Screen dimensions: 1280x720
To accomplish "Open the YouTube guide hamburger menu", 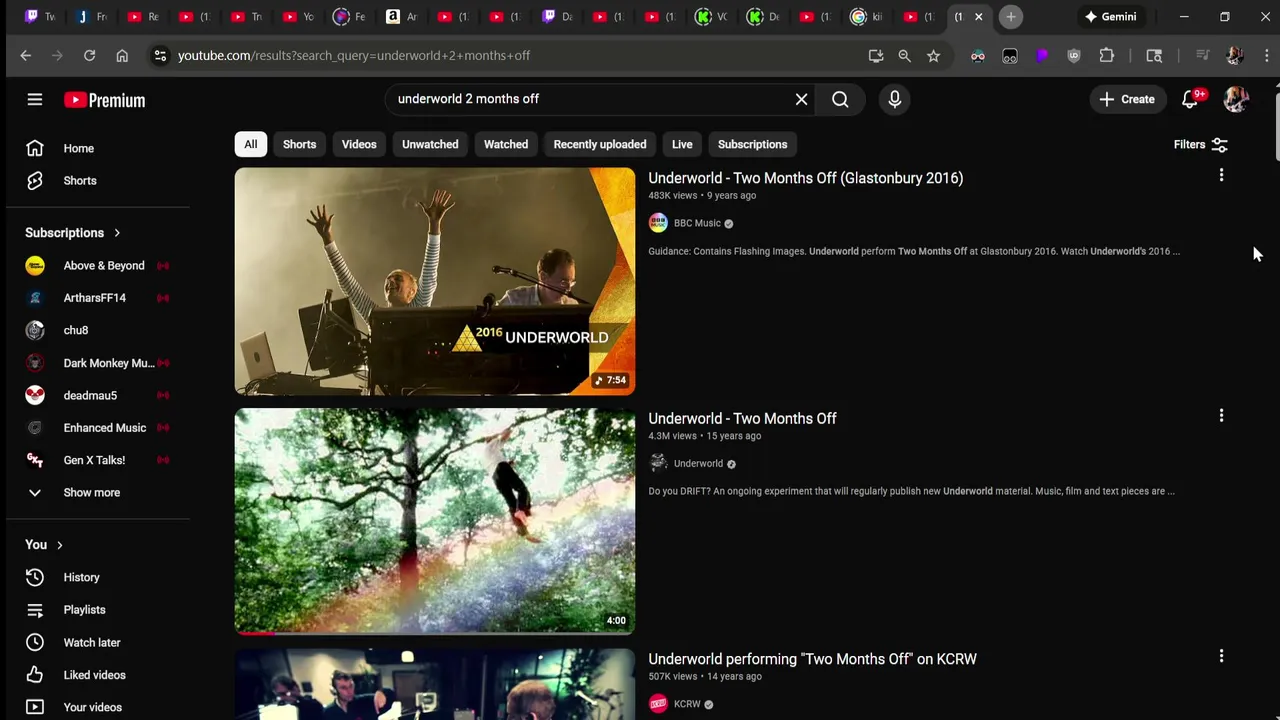I will pyautogui.click(x=35, y=99).
